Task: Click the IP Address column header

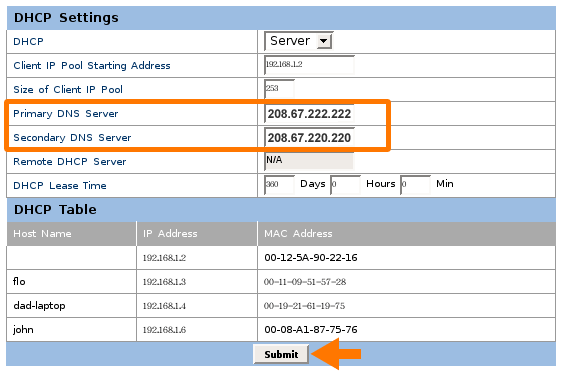Action: coord(170,234)
